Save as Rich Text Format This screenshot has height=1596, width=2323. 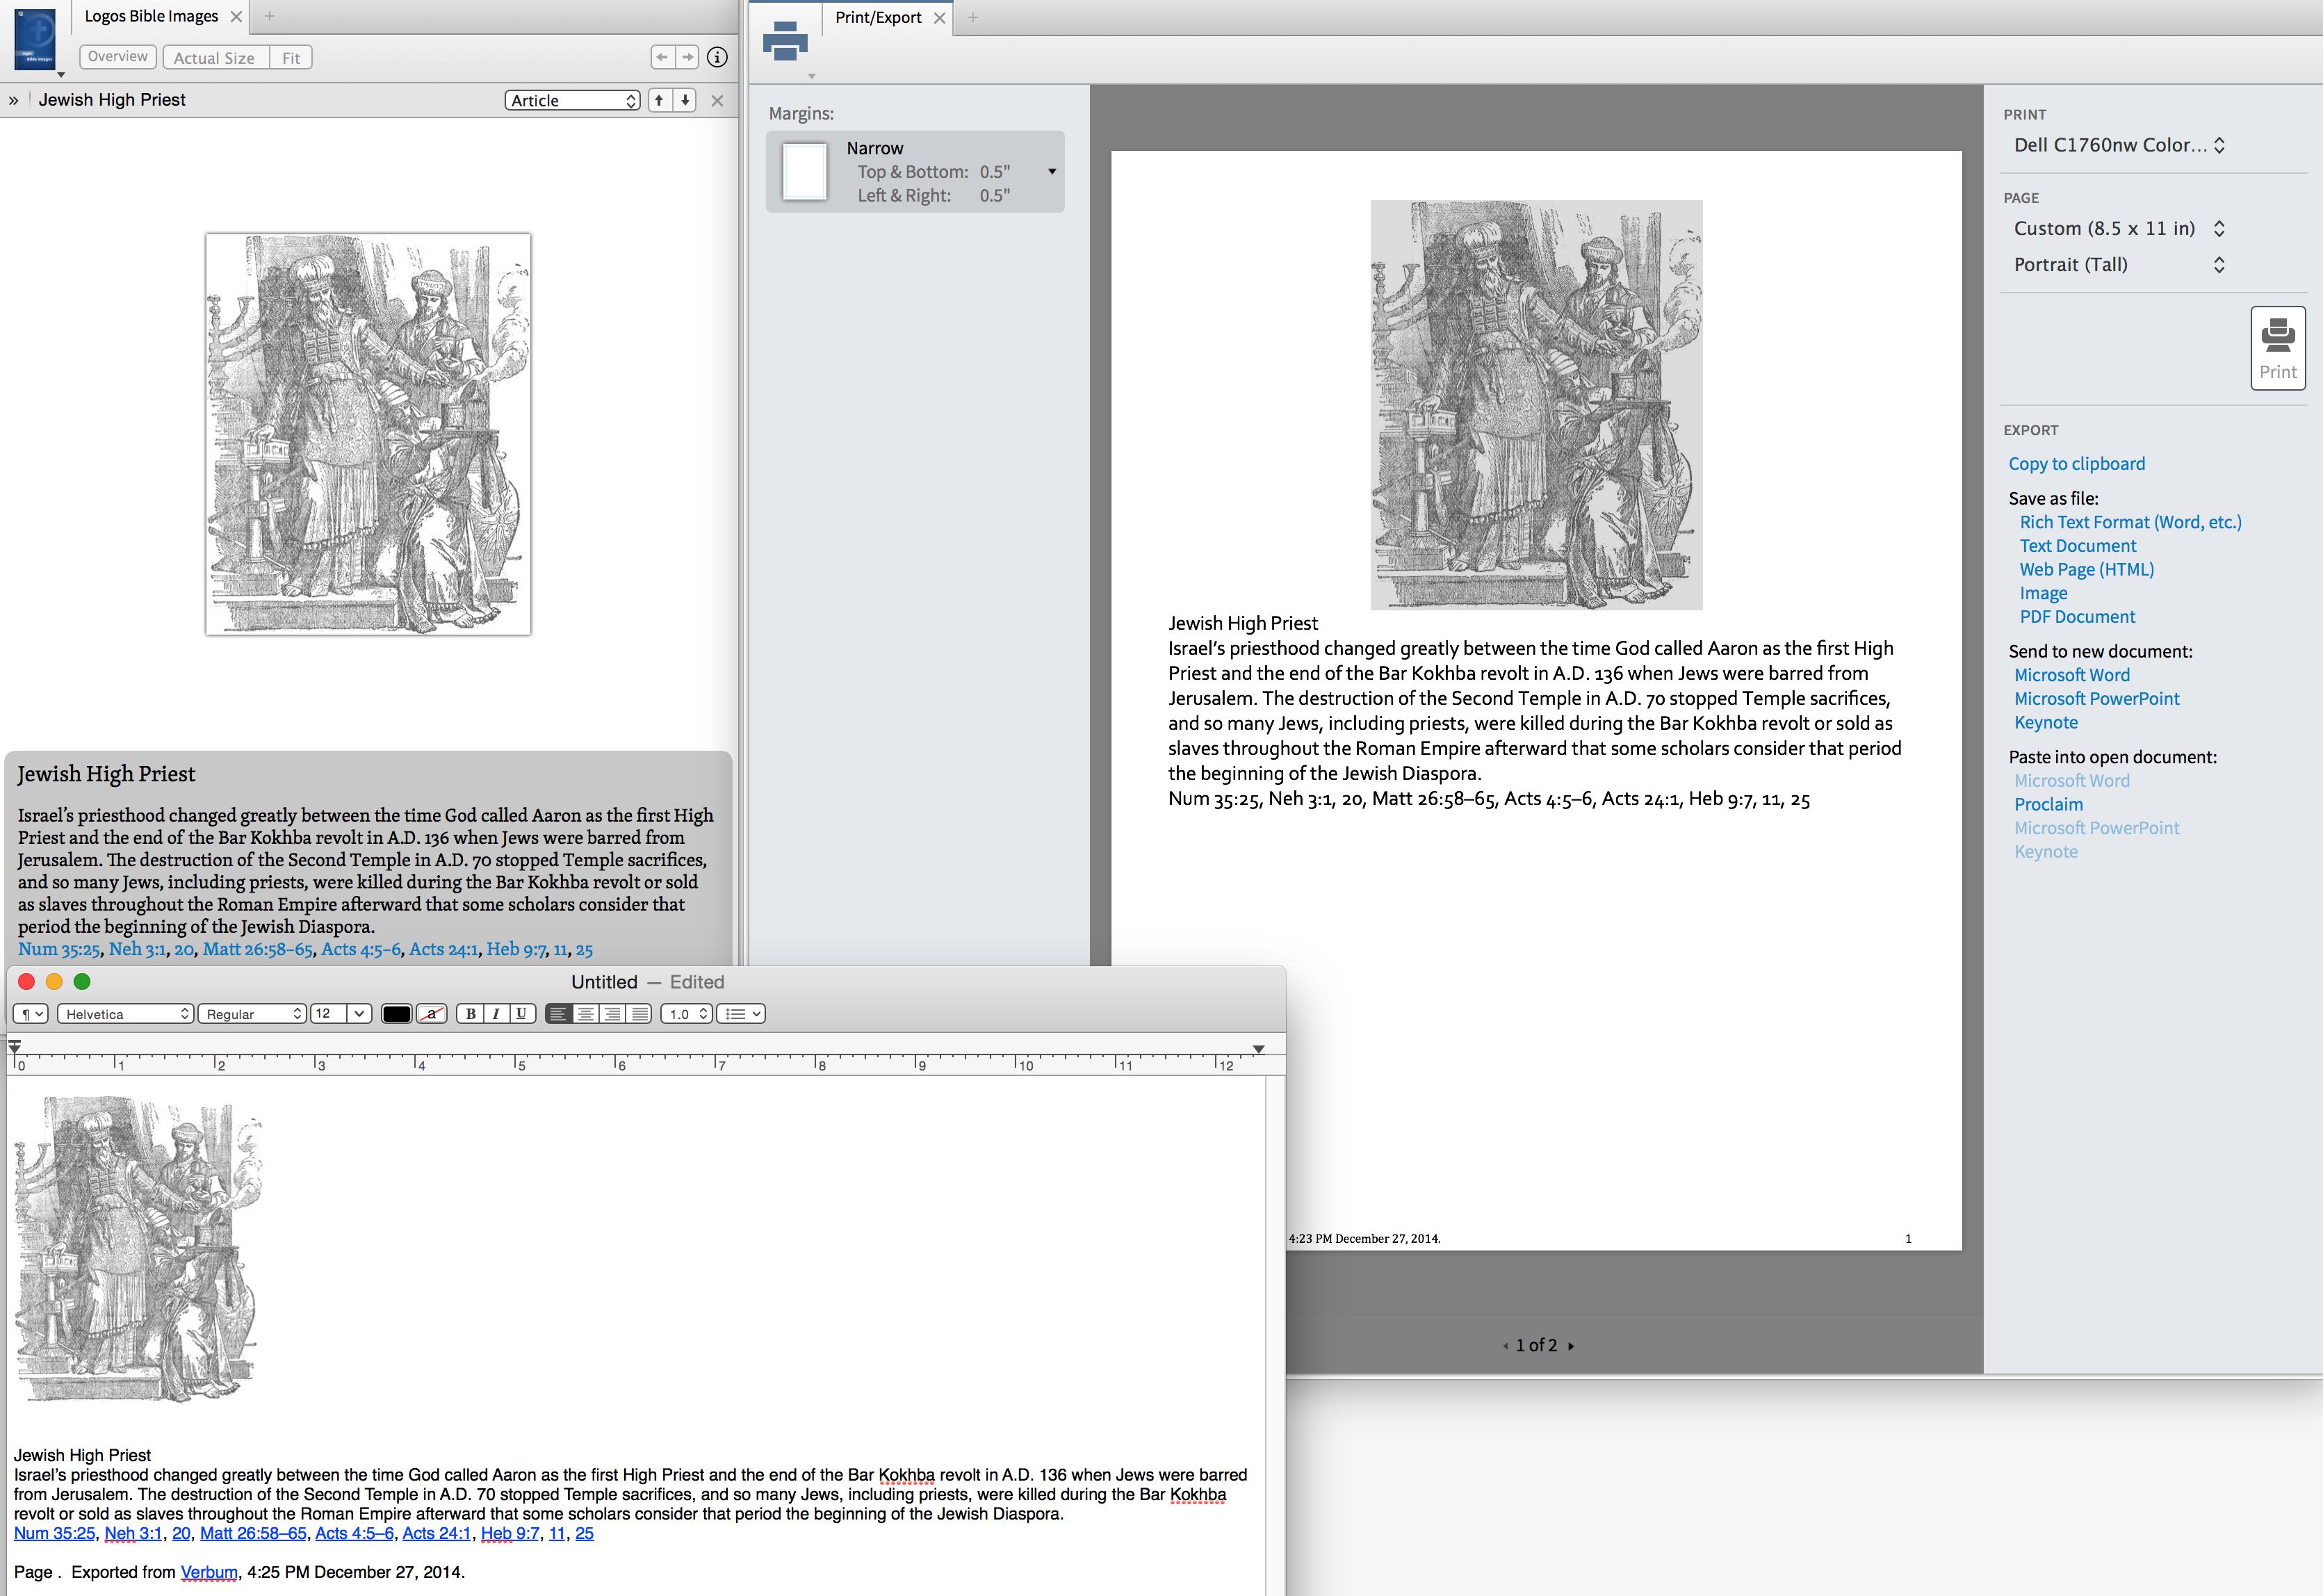2130,522
